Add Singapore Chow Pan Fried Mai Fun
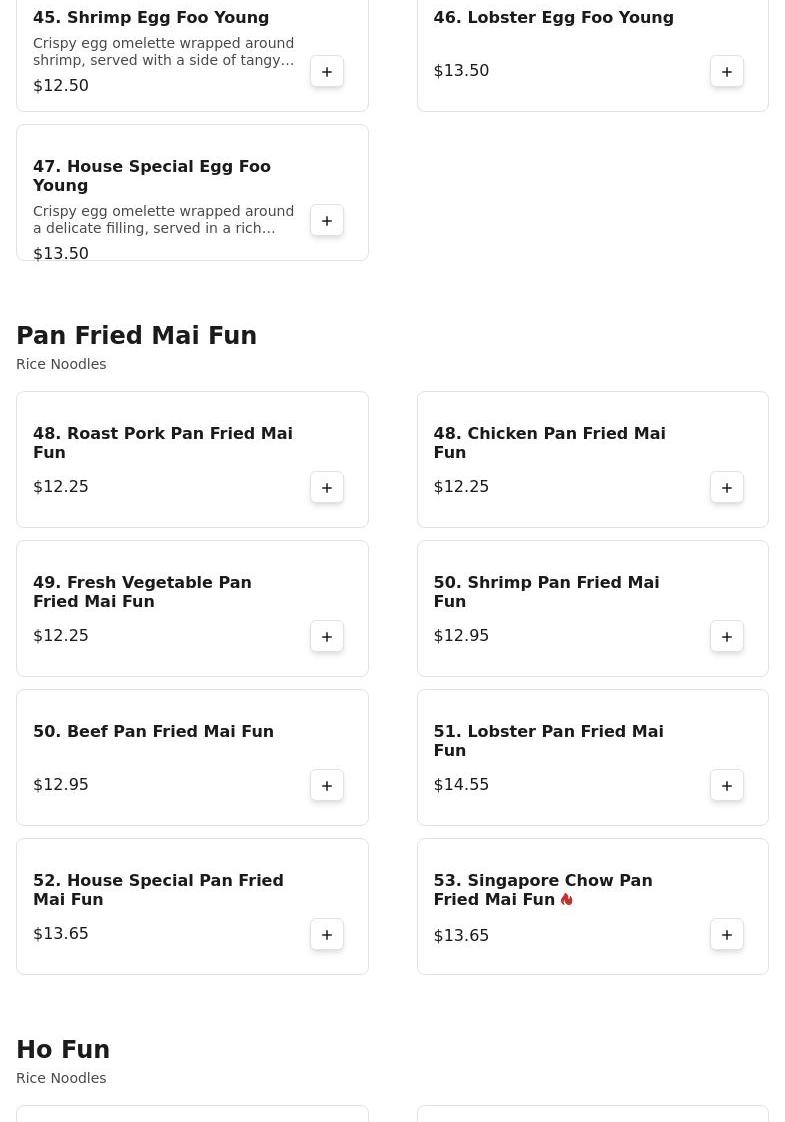The width and height of the screenshot is (785, 1122). coord(727,935)
